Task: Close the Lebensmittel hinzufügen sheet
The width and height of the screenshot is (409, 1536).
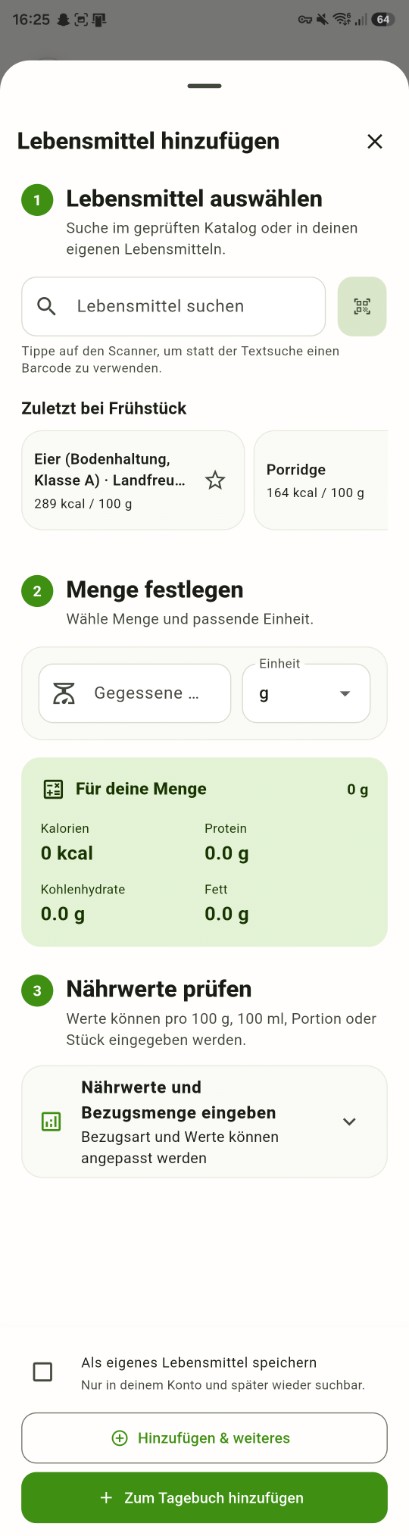Action: click(x=375, y=141)
